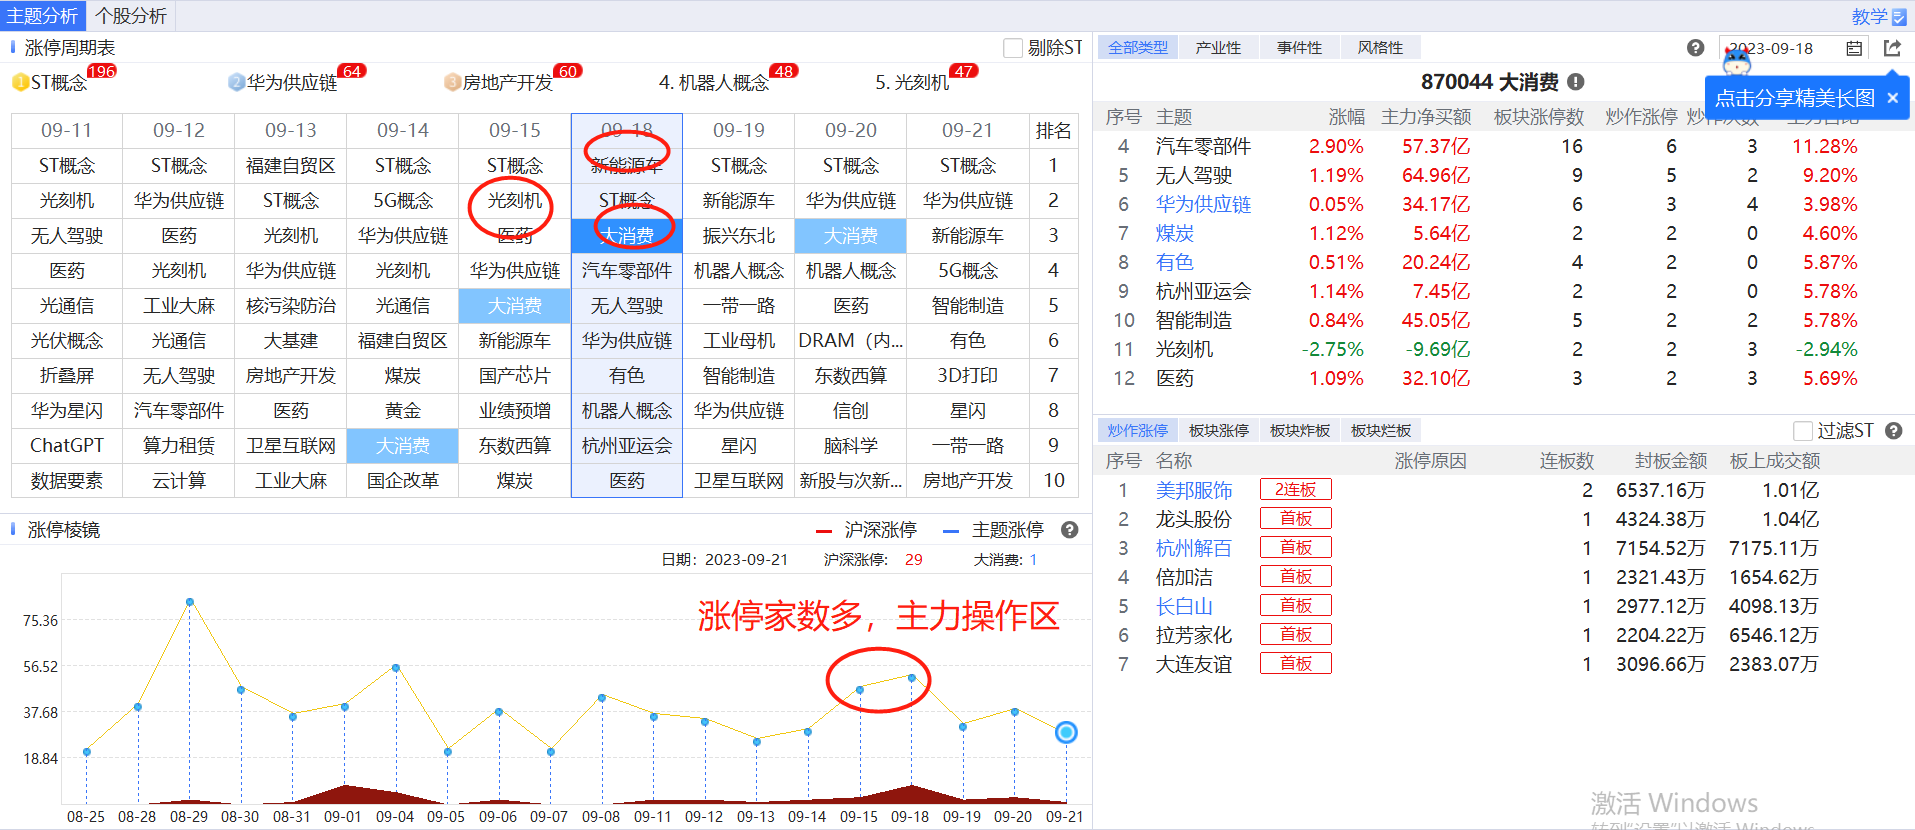Open the 板块涨停 list tab
This screenshot has width=1915, height=830.
pyautogui.click(x=1218, y=431)
